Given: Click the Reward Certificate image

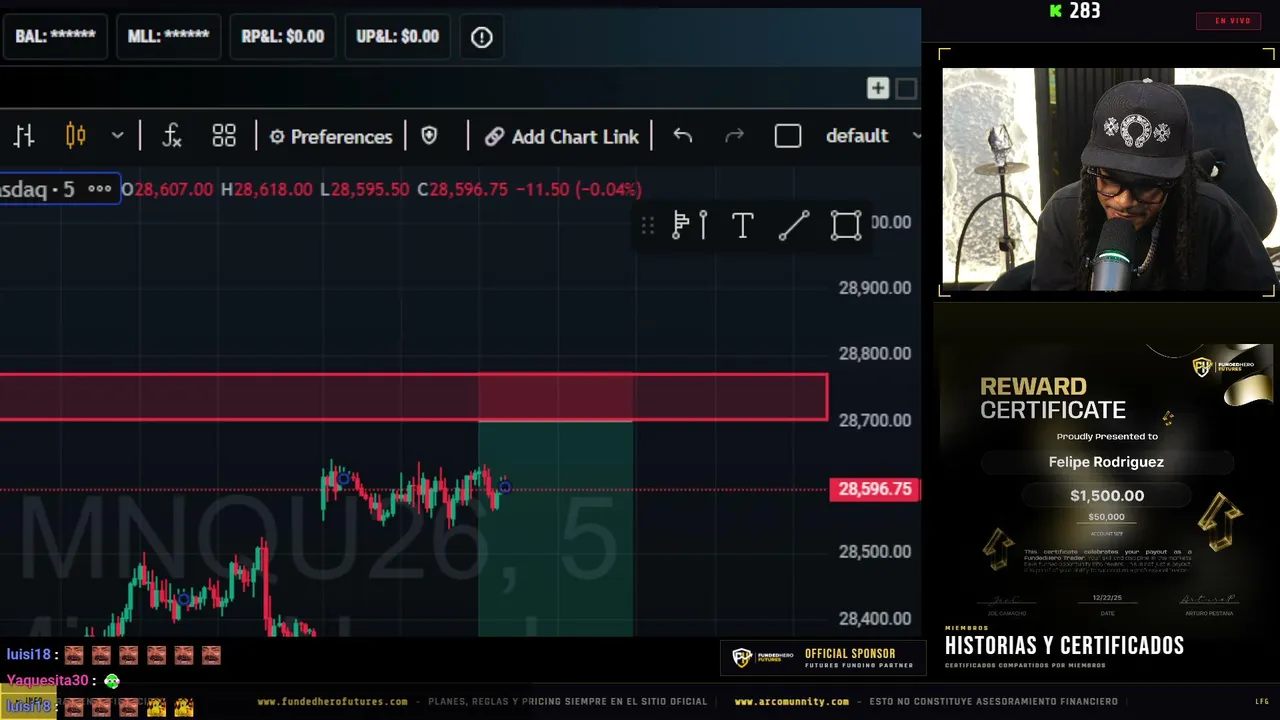Looking at the screenshot, I should [1107, 485].
